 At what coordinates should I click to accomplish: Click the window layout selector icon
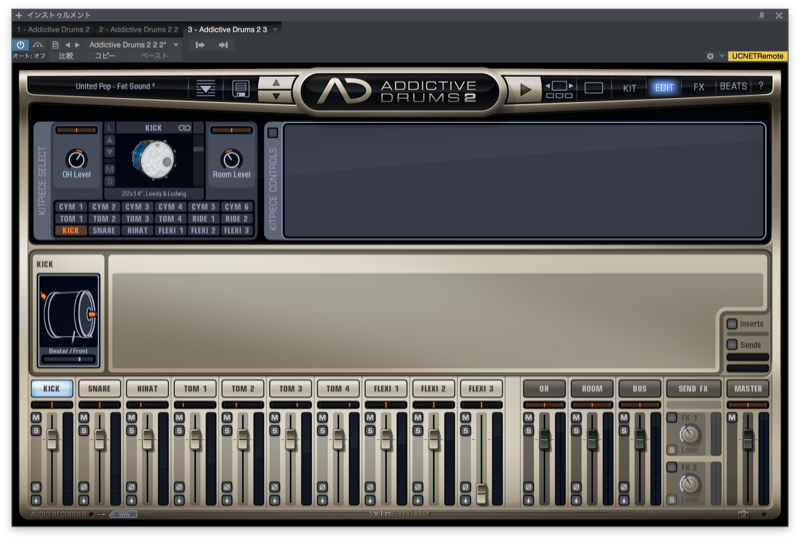pyautogui.click(x=559, y=89)
